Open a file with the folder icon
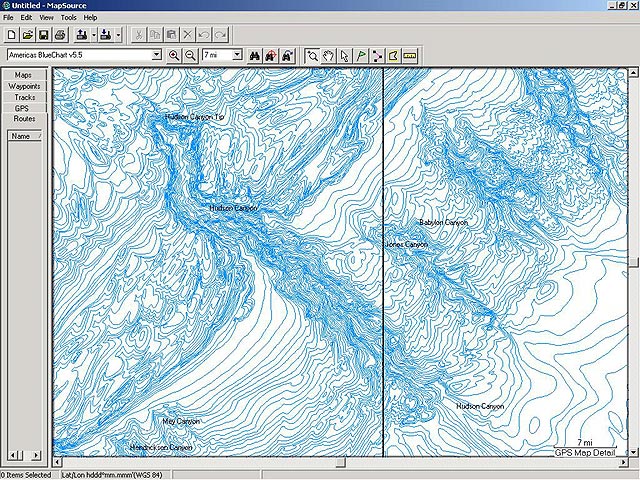 [x=27, y=35]
